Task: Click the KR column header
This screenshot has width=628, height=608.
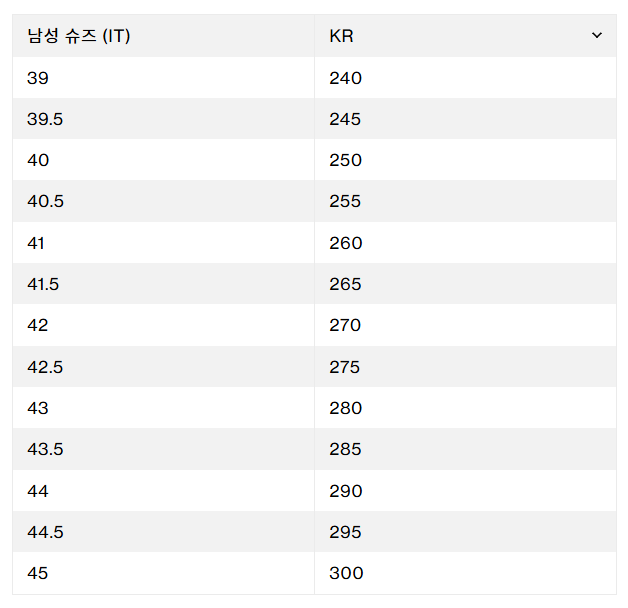Action: click(342, 36)
